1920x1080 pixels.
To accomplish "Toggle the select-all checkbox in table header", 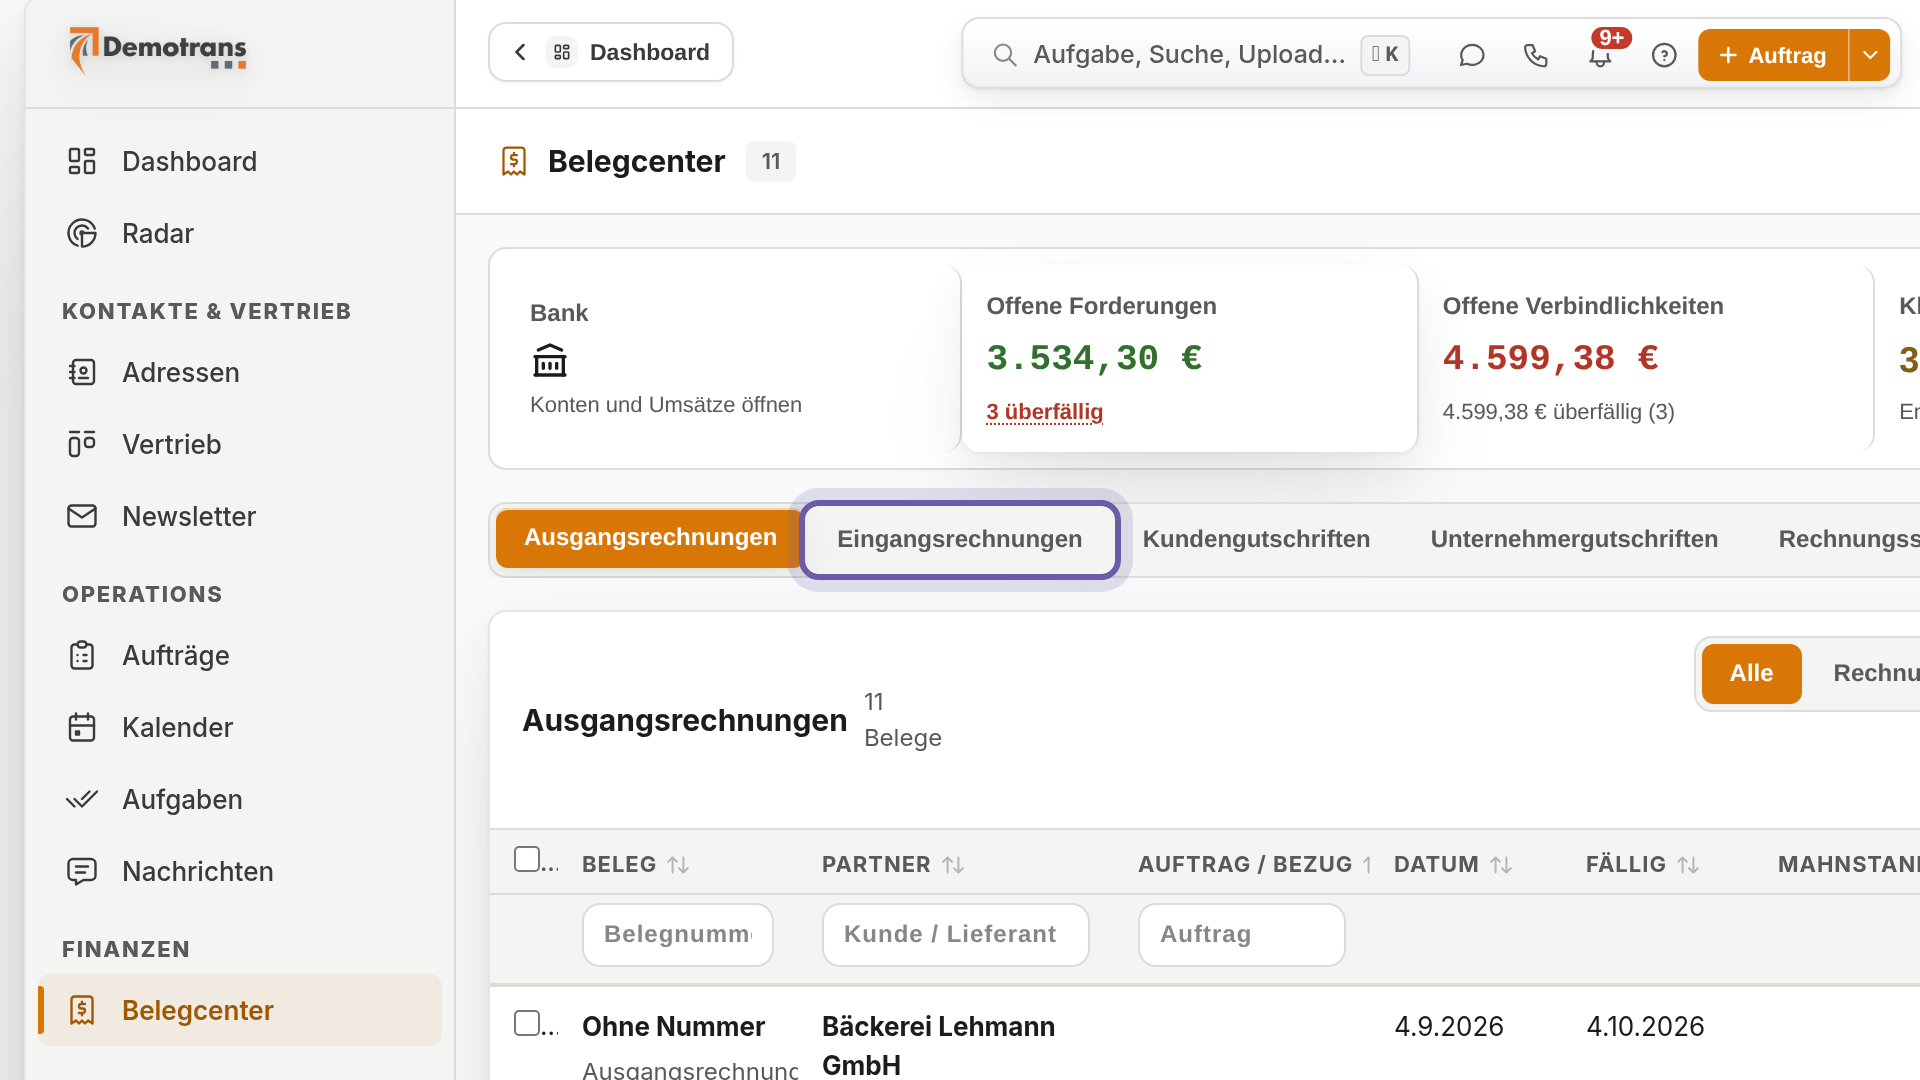I will coord(527,859).
